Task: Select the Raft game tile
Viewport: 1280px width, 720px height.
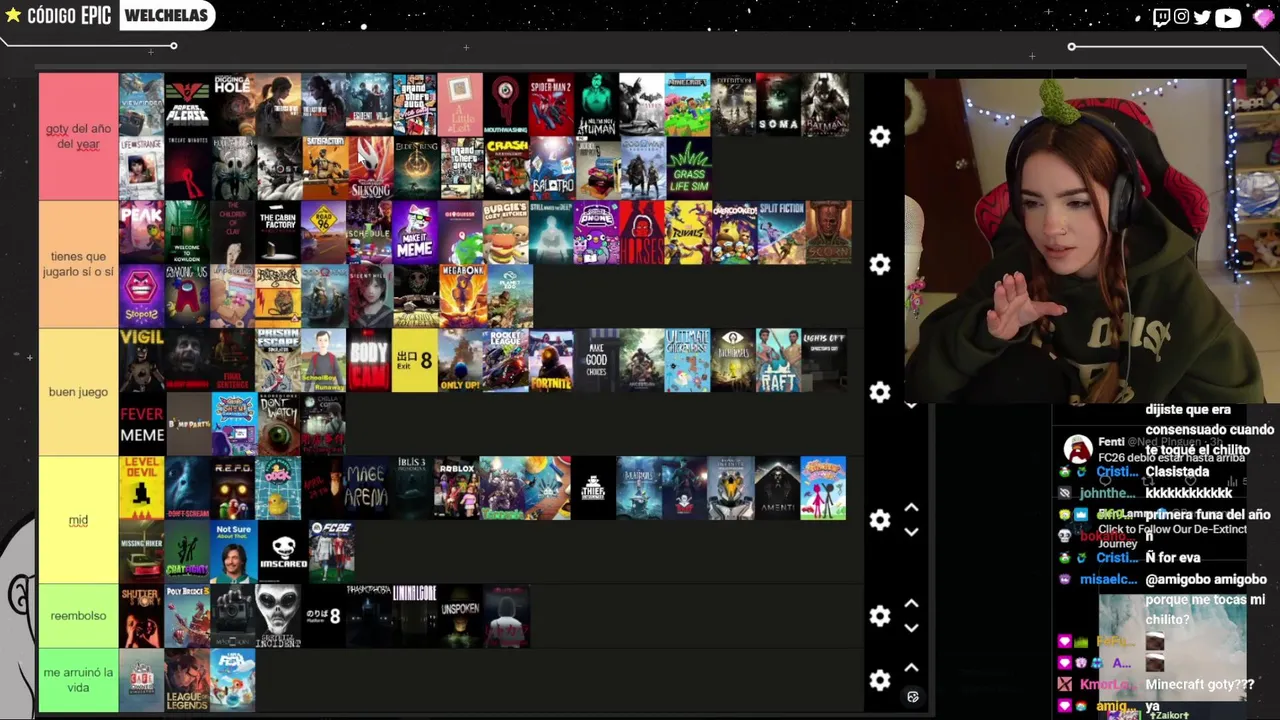Action: pyautogui.click(x=778, y=360)
